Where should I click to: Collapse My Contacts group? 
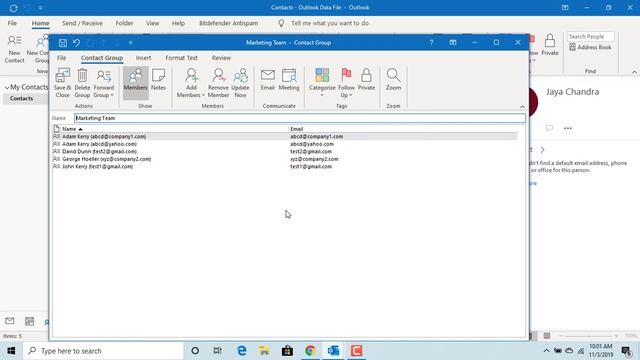pos(7,87)
